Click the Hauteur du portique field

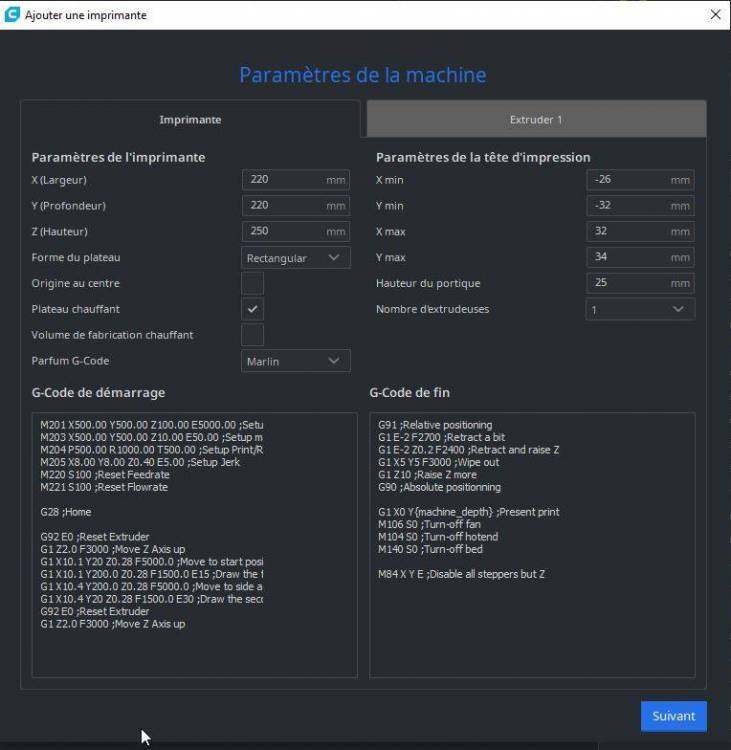pos(640,283)
